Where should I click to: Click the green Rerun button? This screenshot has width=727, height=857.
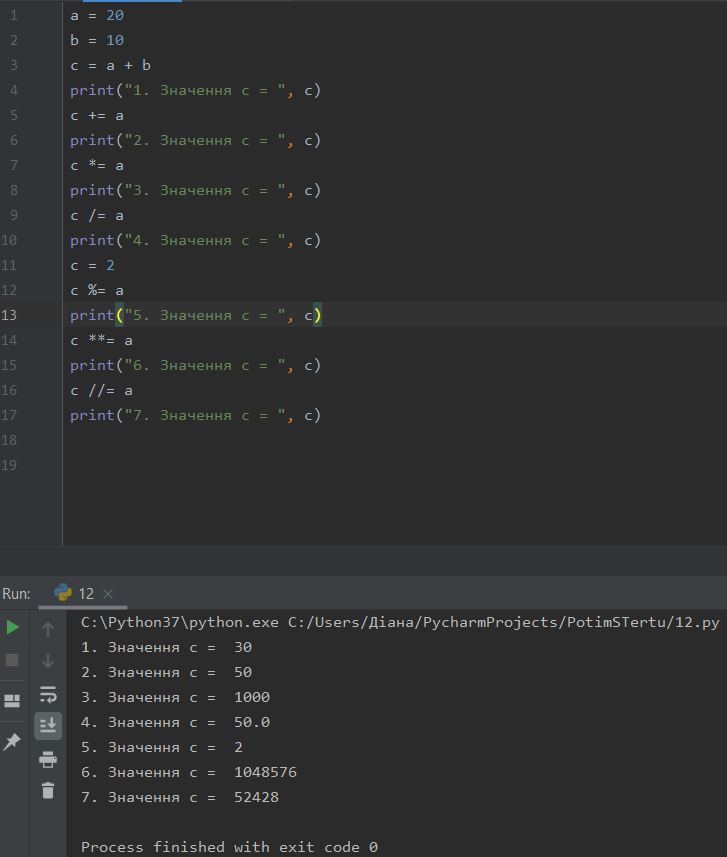pyautogui.click(x=13, y=627)
